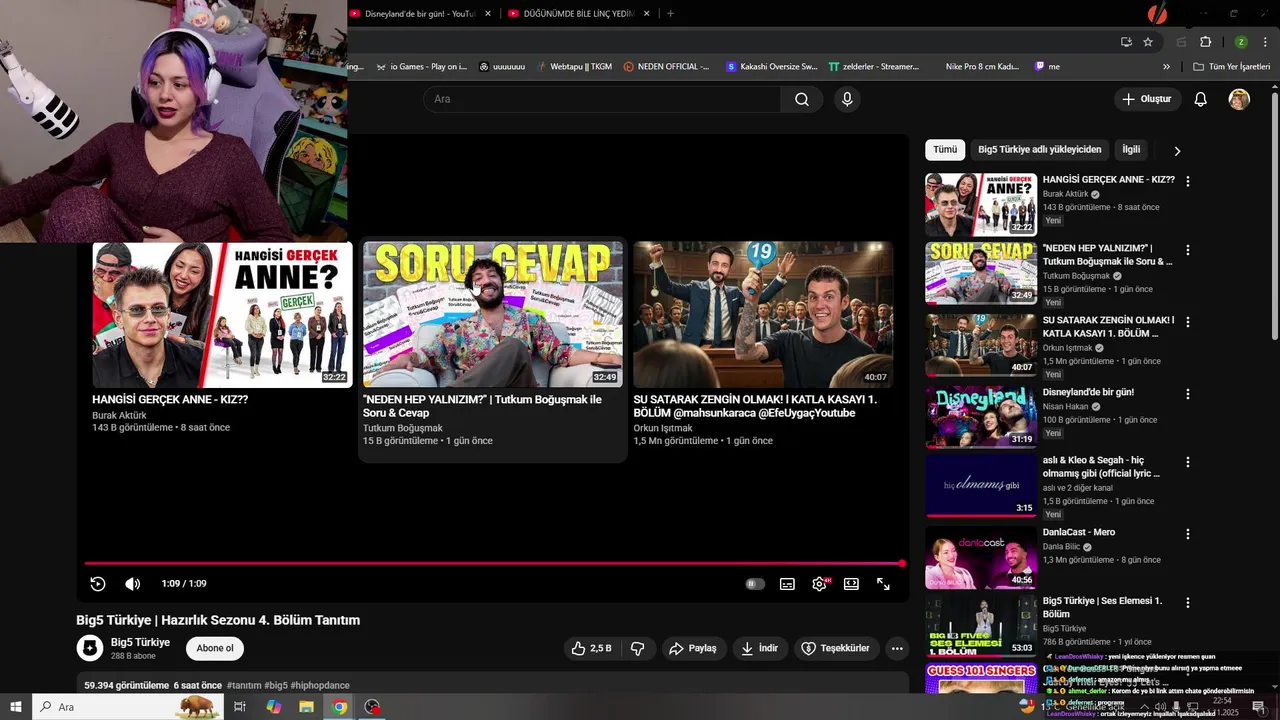
Task: Open the Oluştur create menu
Action: tap(1147, 99)
